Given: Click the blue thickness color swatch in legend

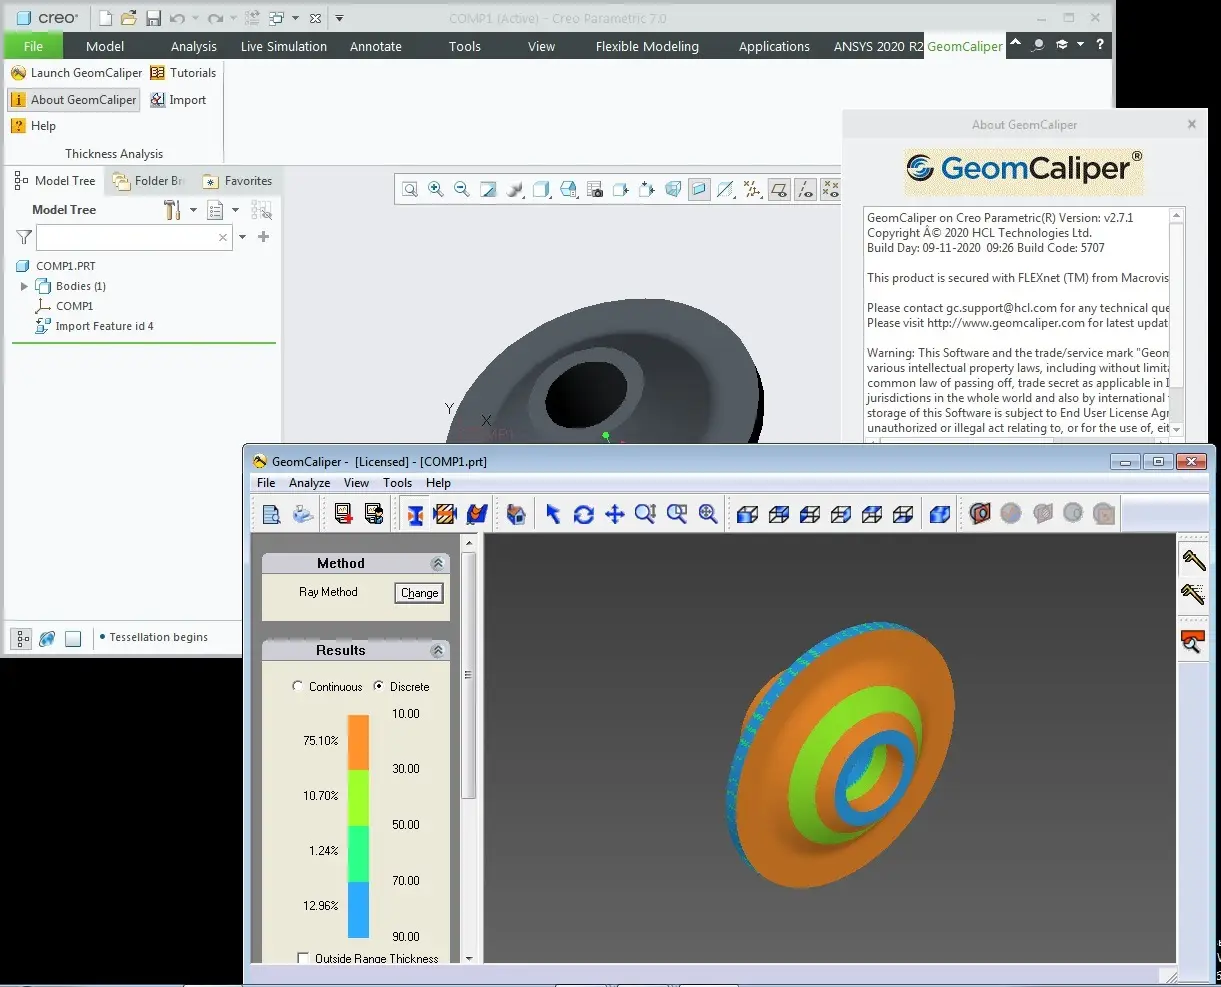Looking at the screenshot, I should 358,910.
